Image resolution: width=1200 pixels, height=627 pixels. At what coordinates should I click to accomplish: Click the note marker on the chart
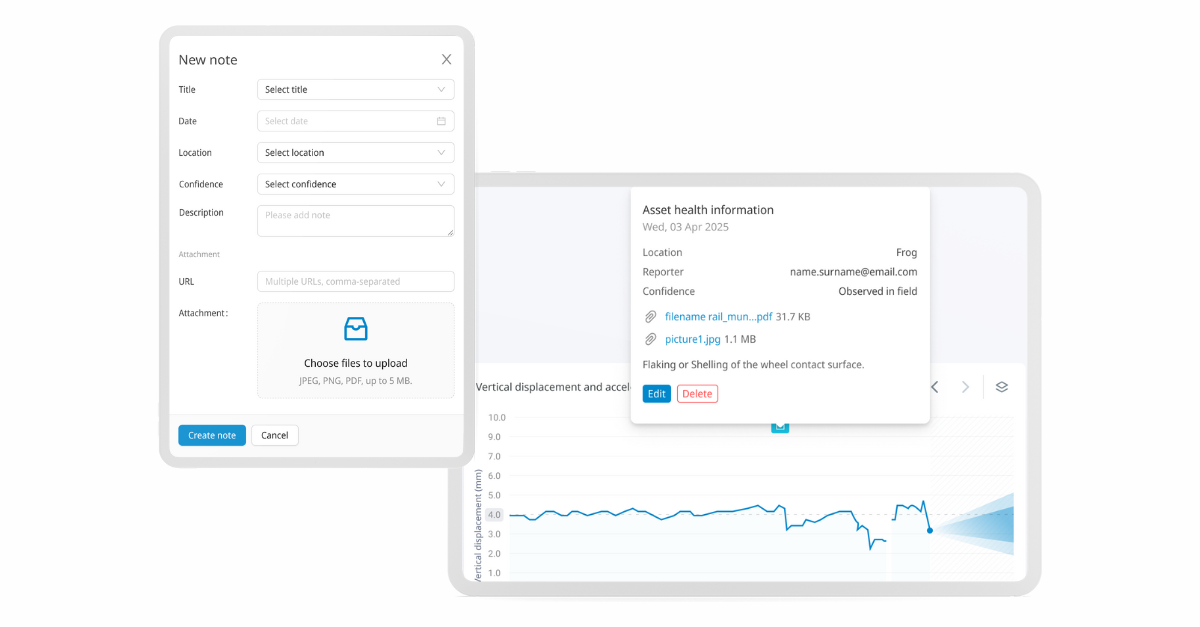(780, 427)
